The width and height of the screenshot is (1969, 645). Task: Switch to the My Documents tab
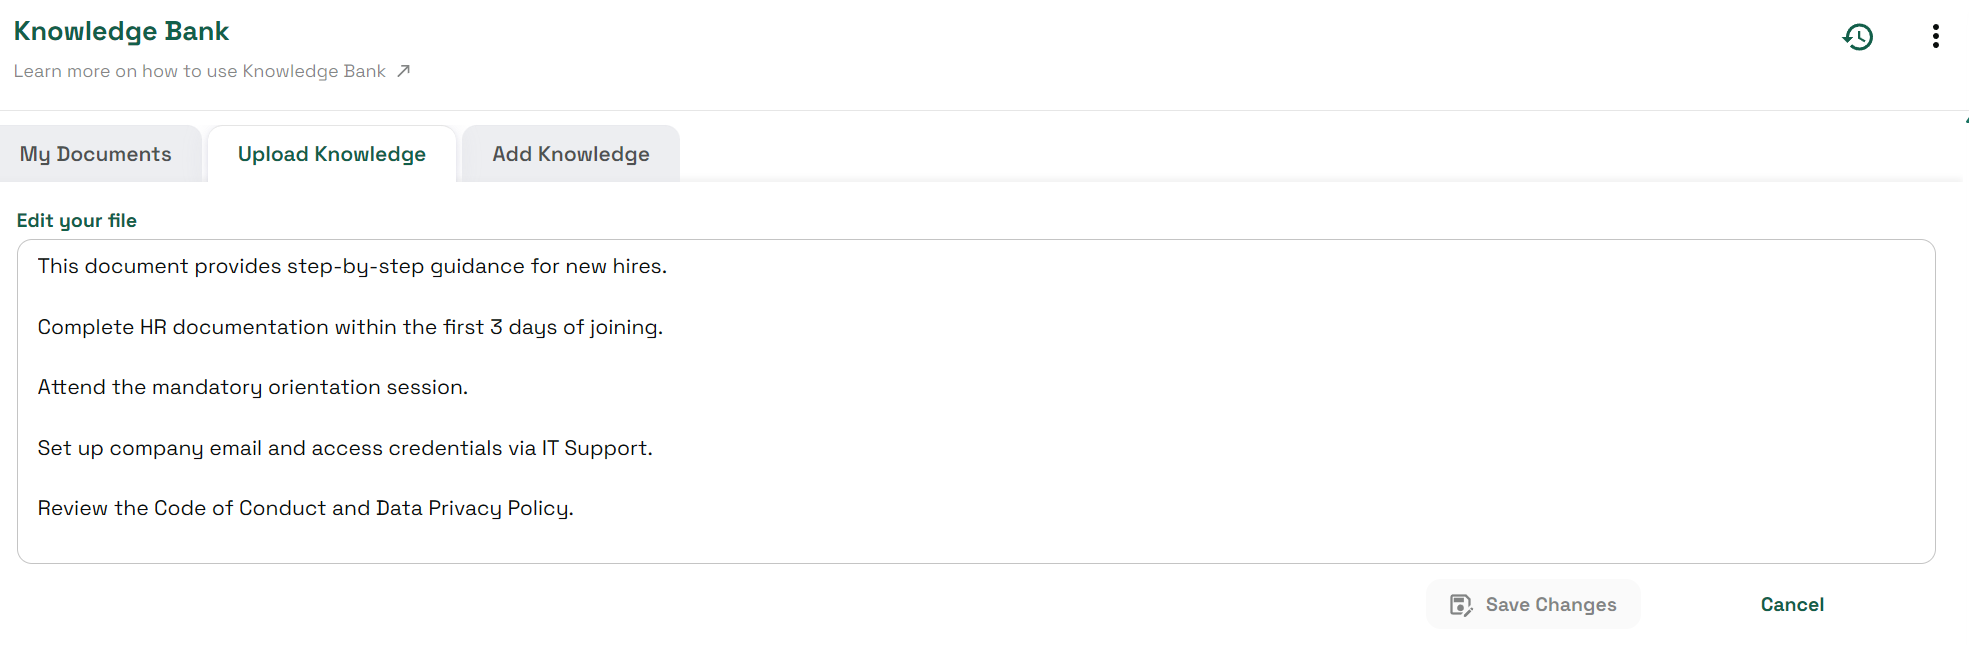pos(96,154)
